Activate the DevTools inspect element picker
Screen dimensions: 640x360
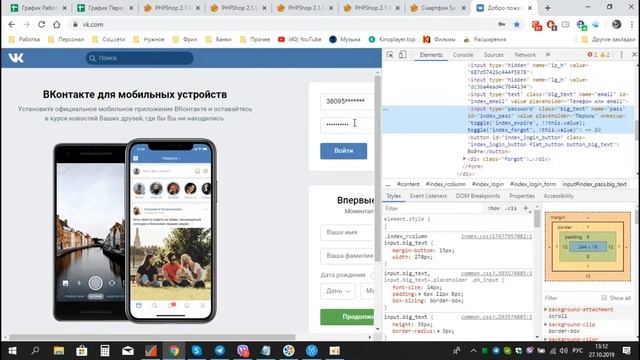pos(390,55)
